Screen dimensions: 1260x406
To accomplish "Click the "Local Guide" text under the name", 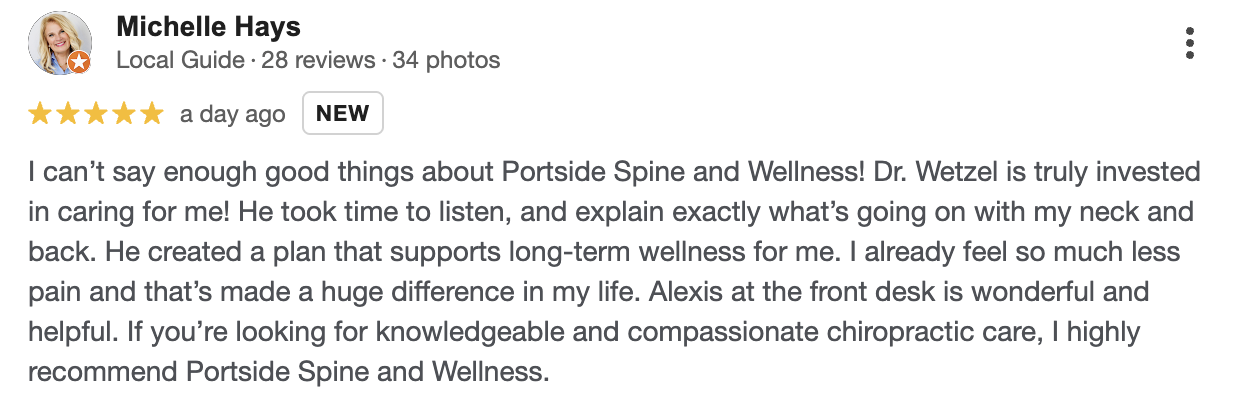I will (180, 60).
